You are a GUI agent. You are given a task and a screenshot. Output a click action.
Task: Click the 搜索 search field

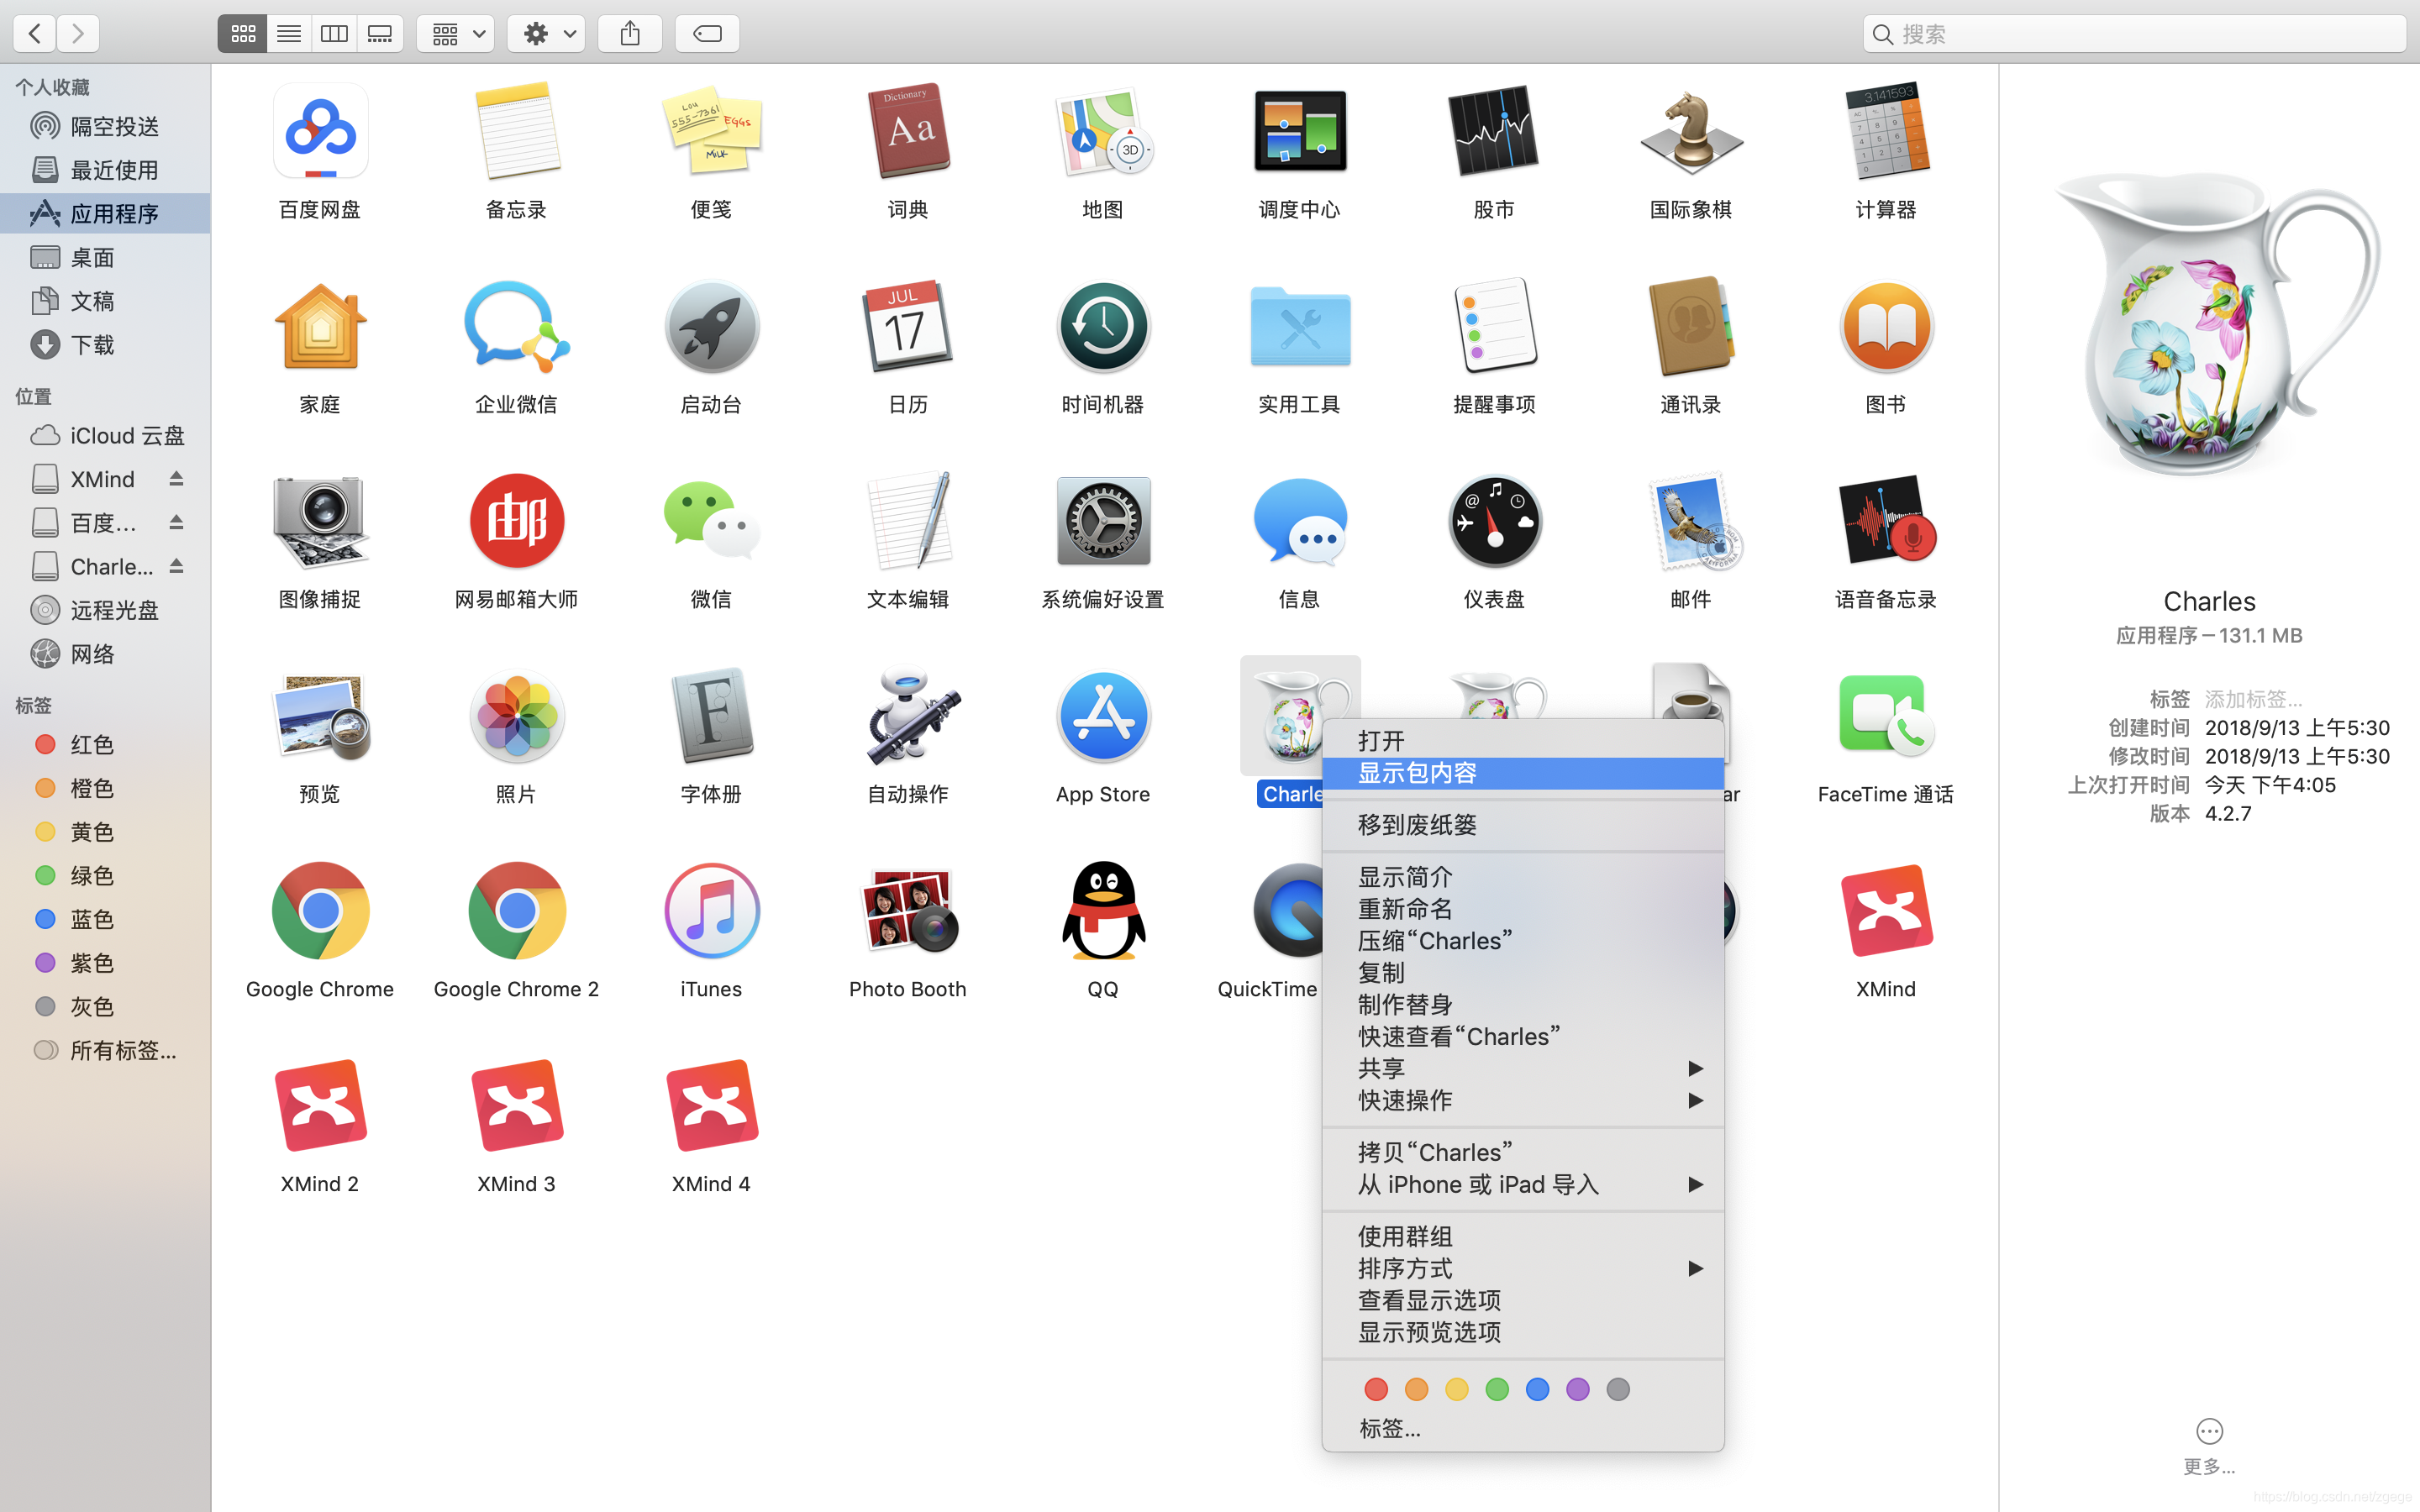point(2134,34)
